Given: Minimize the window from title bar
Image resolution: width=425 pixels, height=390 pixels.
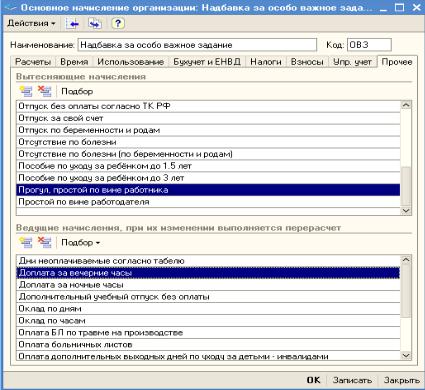Looking at the screenshot, I should 384,7.
